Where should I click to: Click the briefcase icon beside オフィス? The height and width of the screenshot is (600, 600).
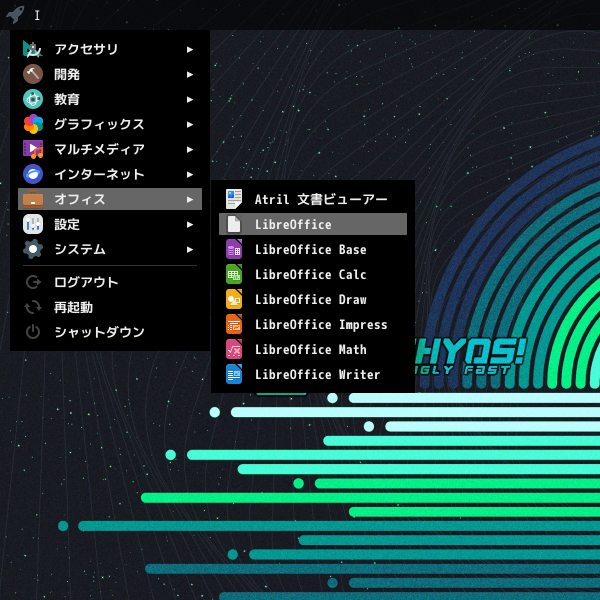click(33, 199)
